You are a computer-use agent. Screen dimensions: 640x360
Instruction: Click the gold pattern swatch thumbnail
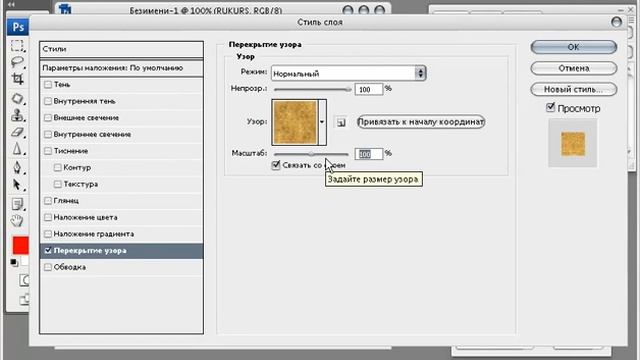(295, 122)
